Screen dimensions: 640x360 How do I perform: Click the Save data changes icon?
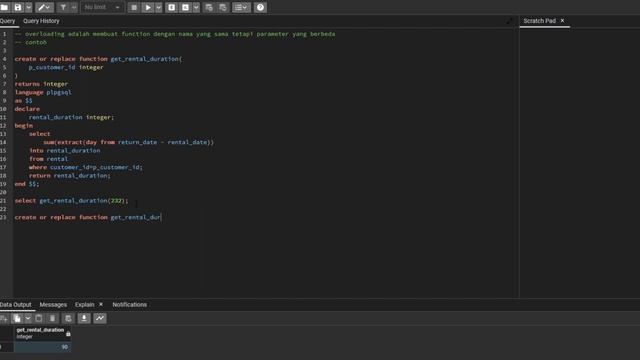68,318
